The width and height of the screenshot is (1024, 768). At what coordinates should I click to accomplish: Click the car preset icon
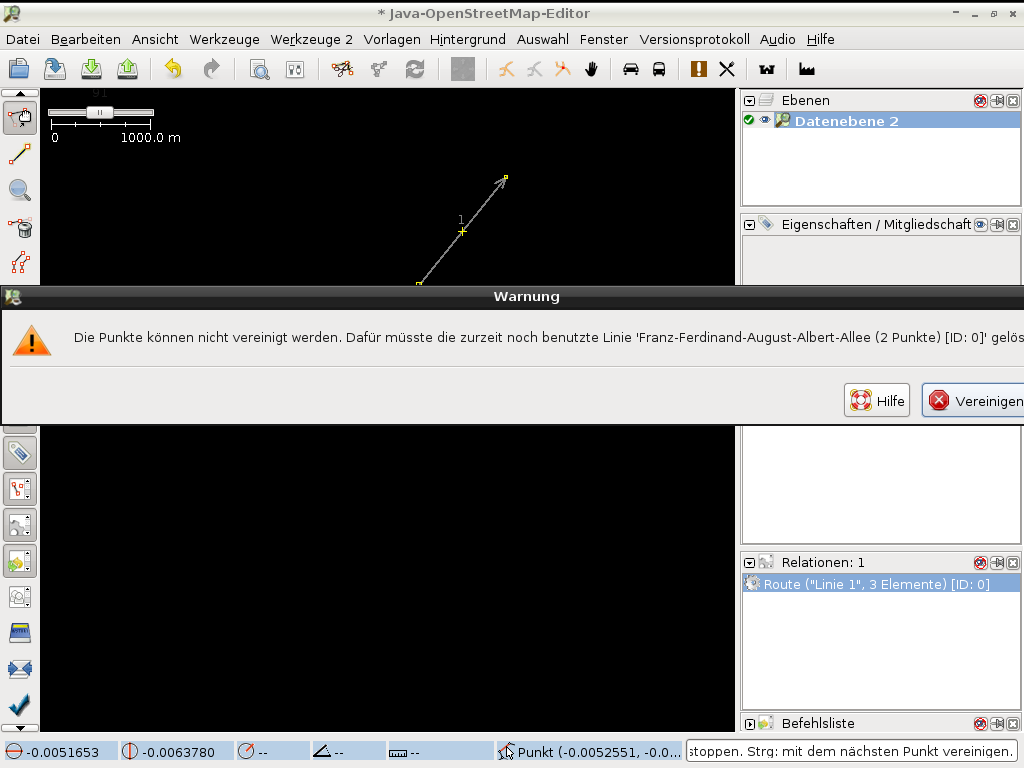[631, 69]
